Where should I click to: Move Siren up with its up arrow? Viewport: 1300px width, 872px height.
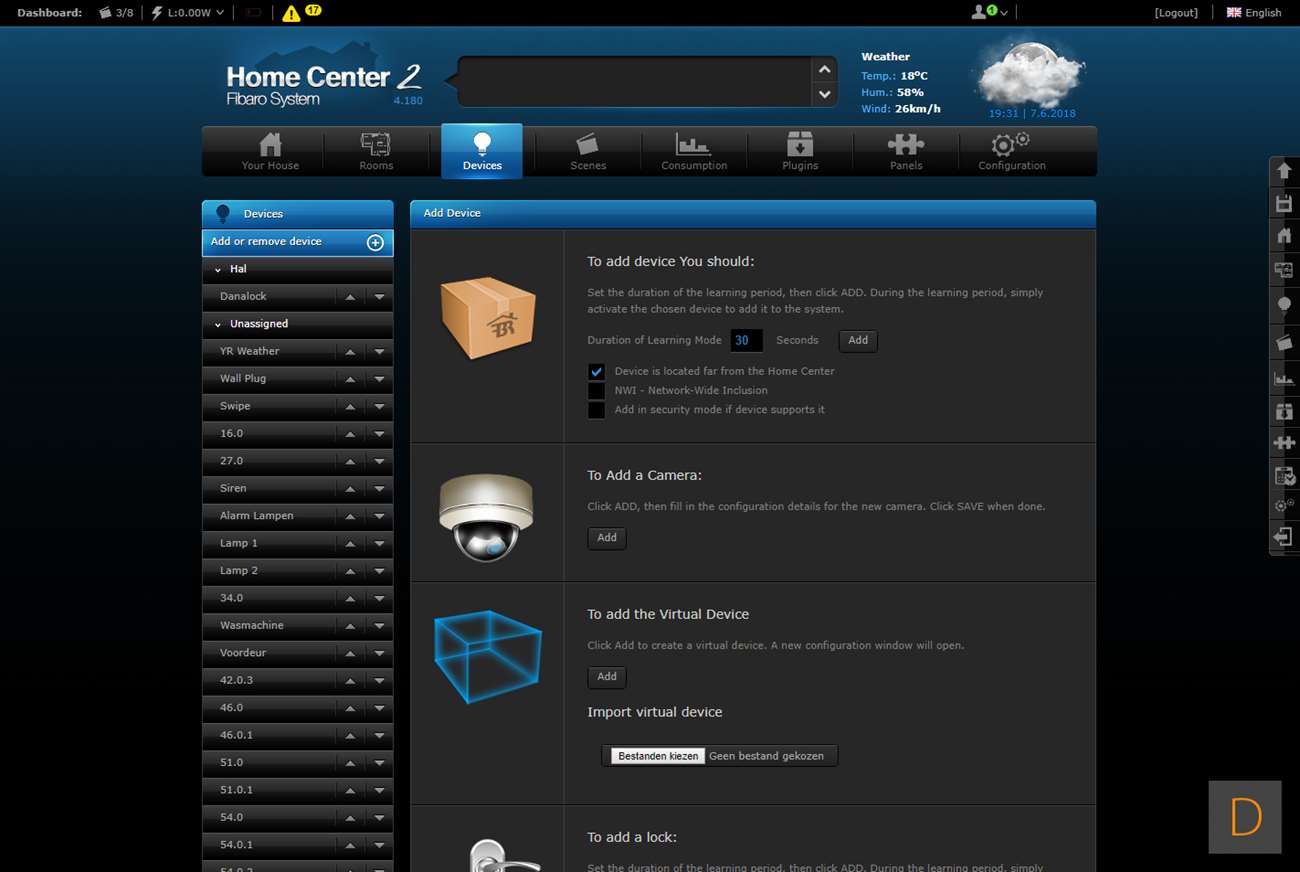[x=350, y=489]
